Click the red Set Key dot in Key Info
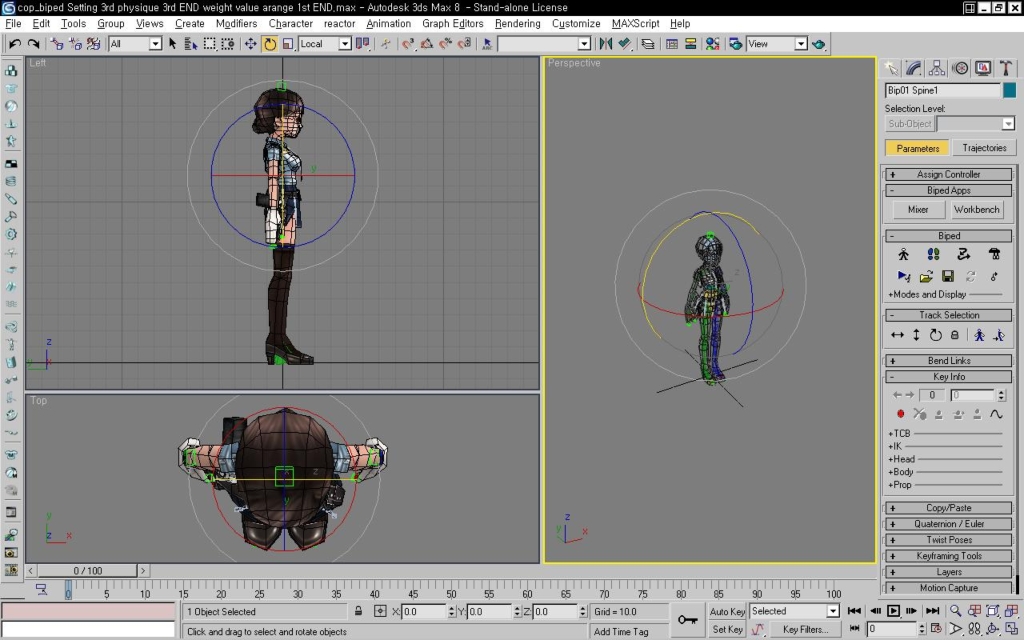The height and width of the screenshot is (640, 1024). (901, 414)
